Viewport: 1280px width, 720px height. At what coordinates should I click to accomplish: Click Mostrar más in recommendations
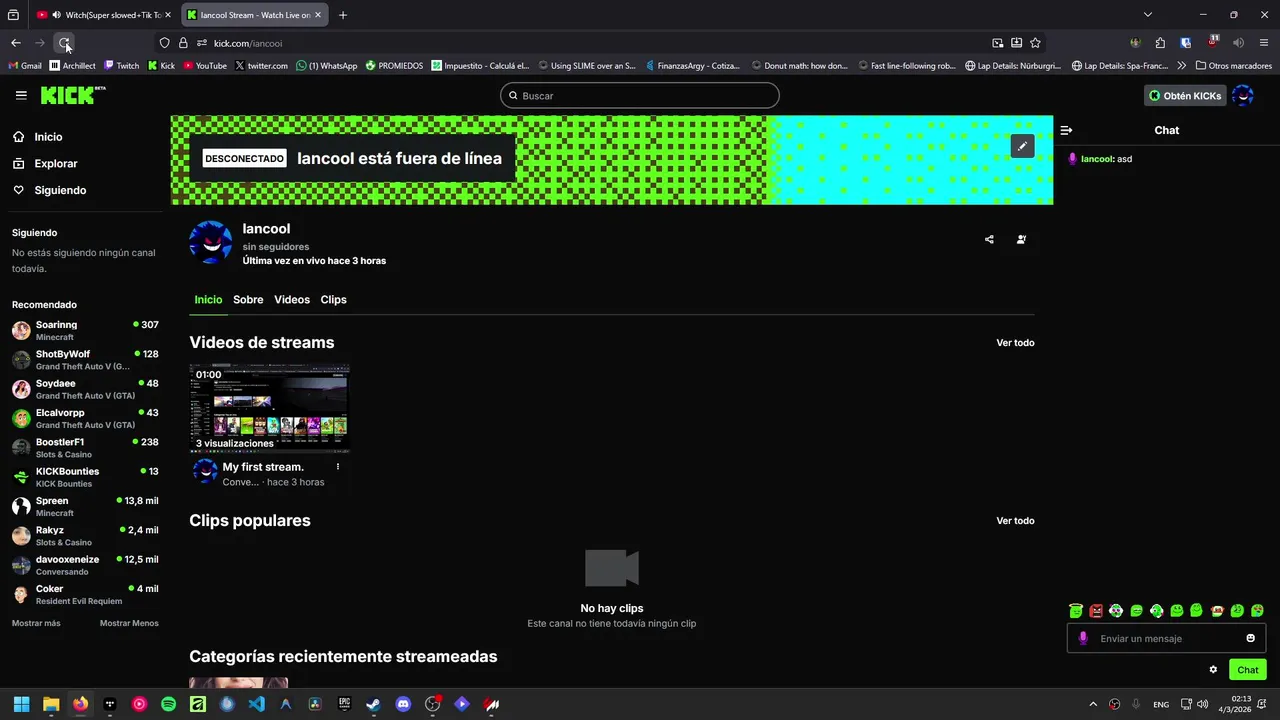[36, 623]
